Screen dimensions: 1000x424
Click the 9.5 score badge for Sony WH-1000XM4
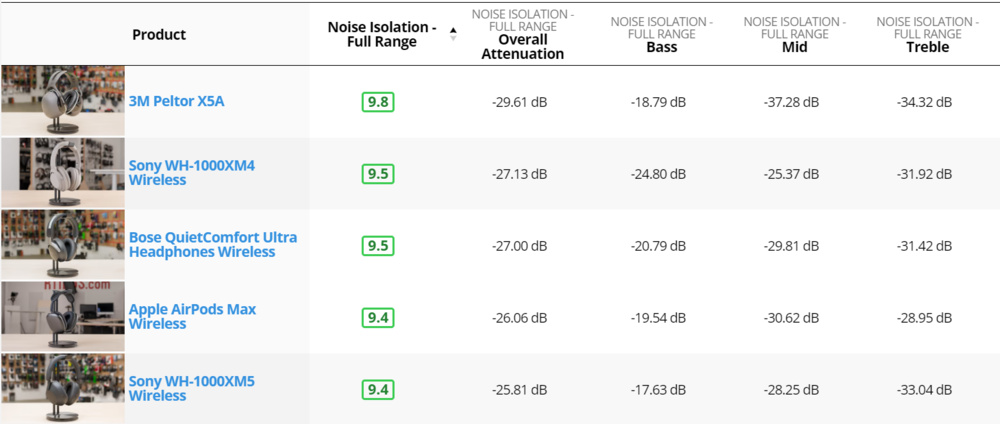point(378,174)
